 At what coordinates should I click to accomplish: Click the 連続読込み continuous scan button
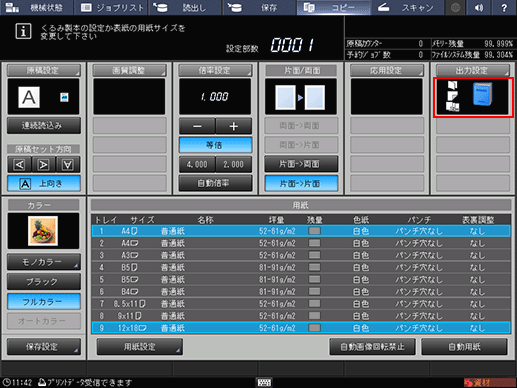tap(44, 126)
